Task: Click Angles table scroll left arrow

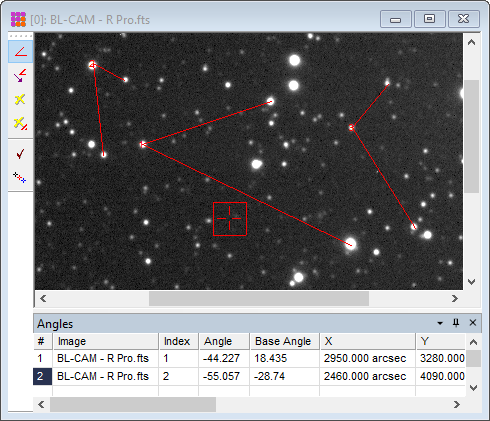Action: click(41, 404)
